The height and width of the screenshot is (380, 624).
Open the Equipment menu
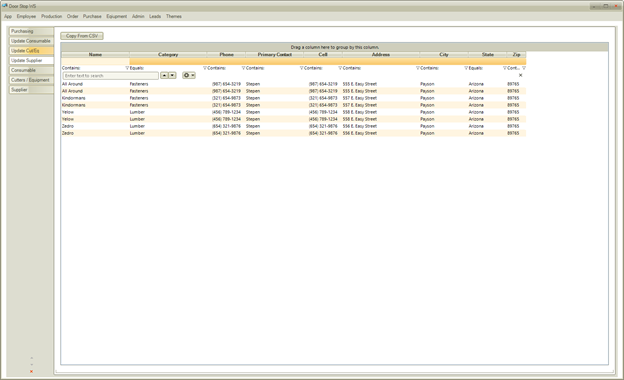click(117, 16)
